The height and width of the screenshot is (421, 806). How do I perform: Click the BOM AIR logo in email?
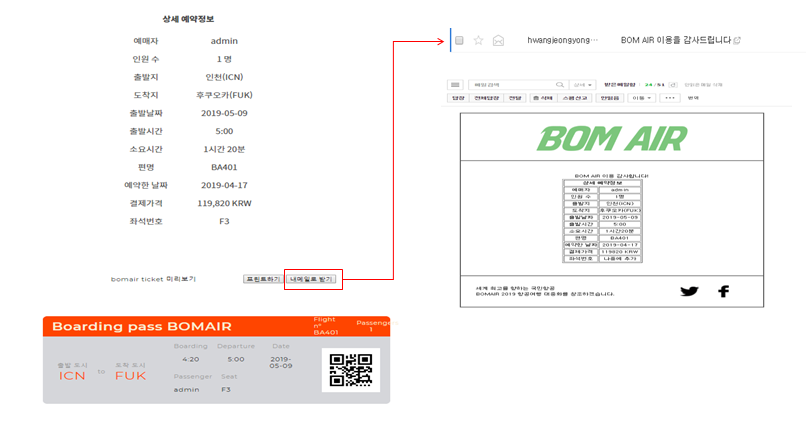click(x=612, y=138)
